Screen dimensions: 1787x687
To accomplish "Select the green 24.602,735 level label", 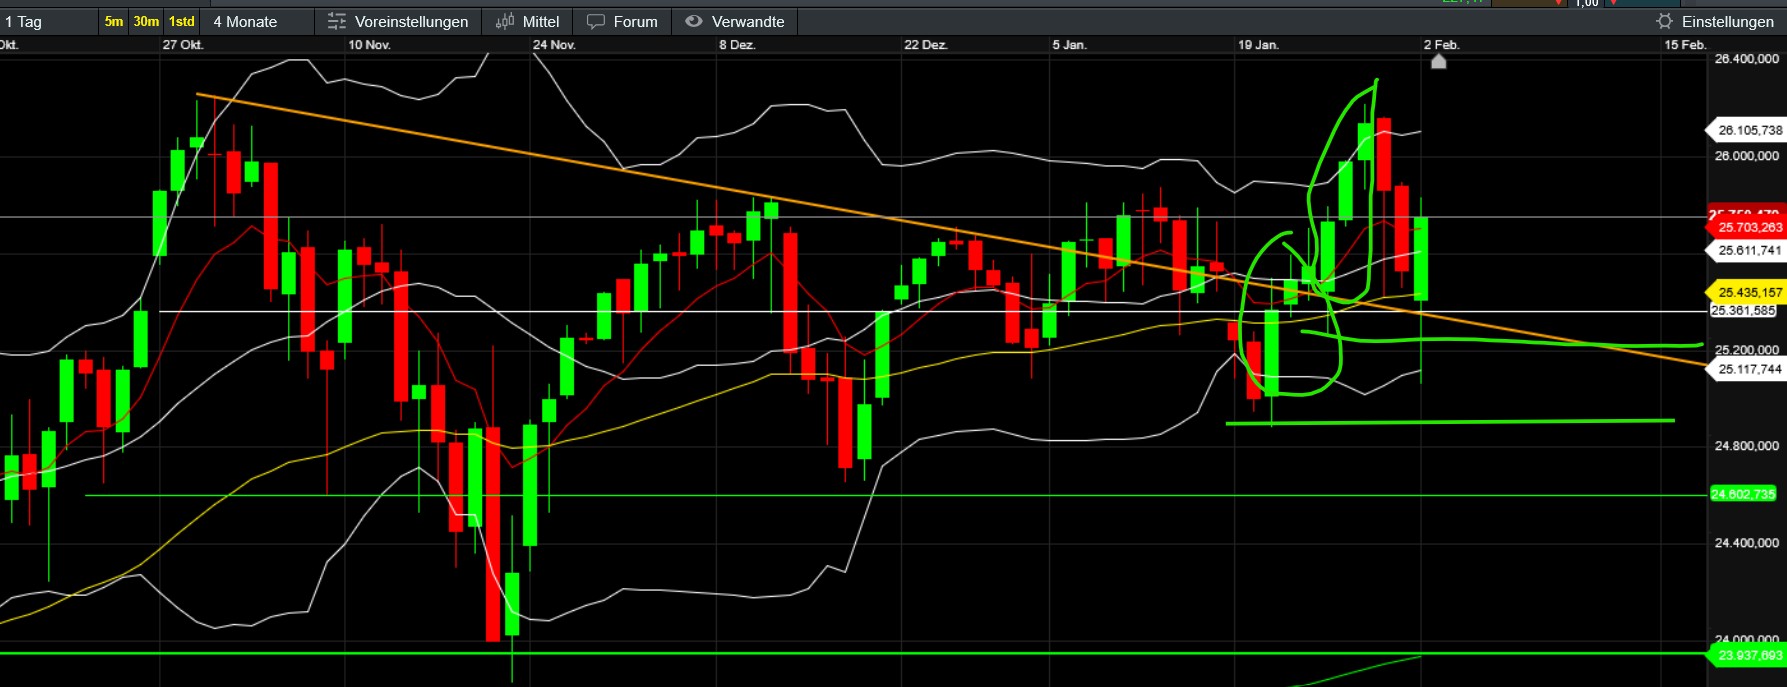I will point(1743,494).
